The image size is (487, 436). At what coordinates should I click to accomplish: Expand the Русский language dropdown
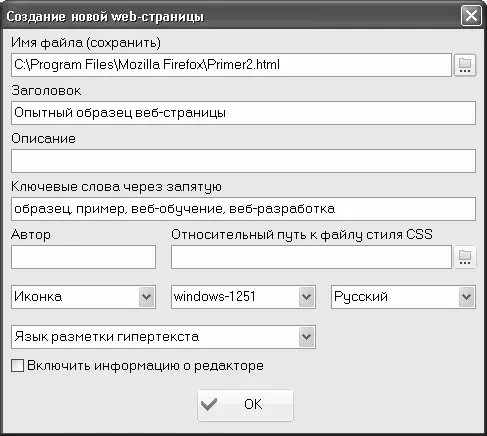tap(466, 297)
